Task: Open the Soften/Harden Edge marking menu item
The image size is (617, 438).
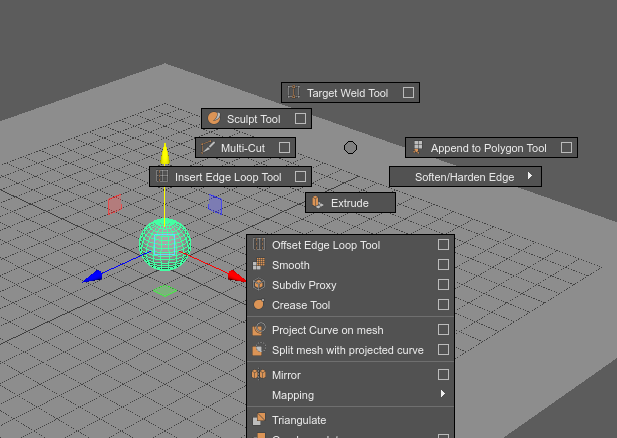Action: [464, 177]
